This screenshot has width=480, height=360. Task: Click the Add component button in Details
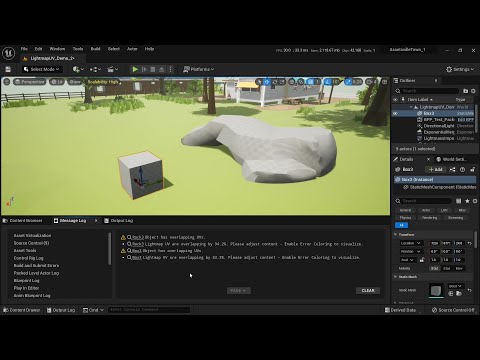tap(435, 170)
